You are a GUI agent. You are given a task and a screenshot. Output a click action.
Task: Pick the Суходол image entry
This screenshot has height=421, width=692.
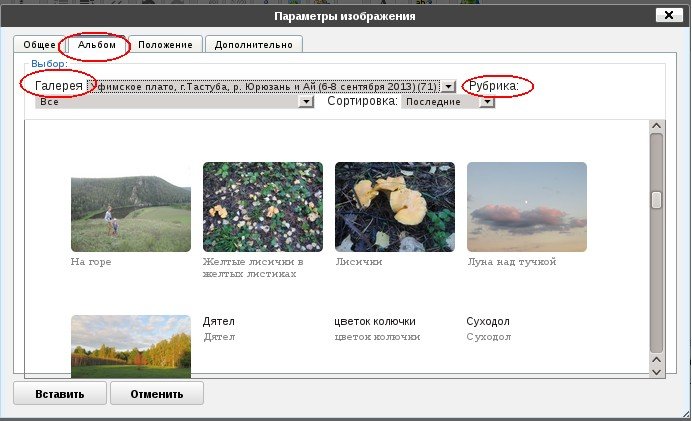488,322
